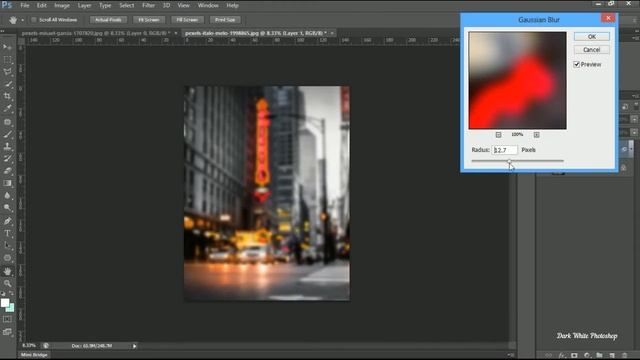Select the Quick Selection tool
The image size is (640, 360).
[x=7, y=84]
